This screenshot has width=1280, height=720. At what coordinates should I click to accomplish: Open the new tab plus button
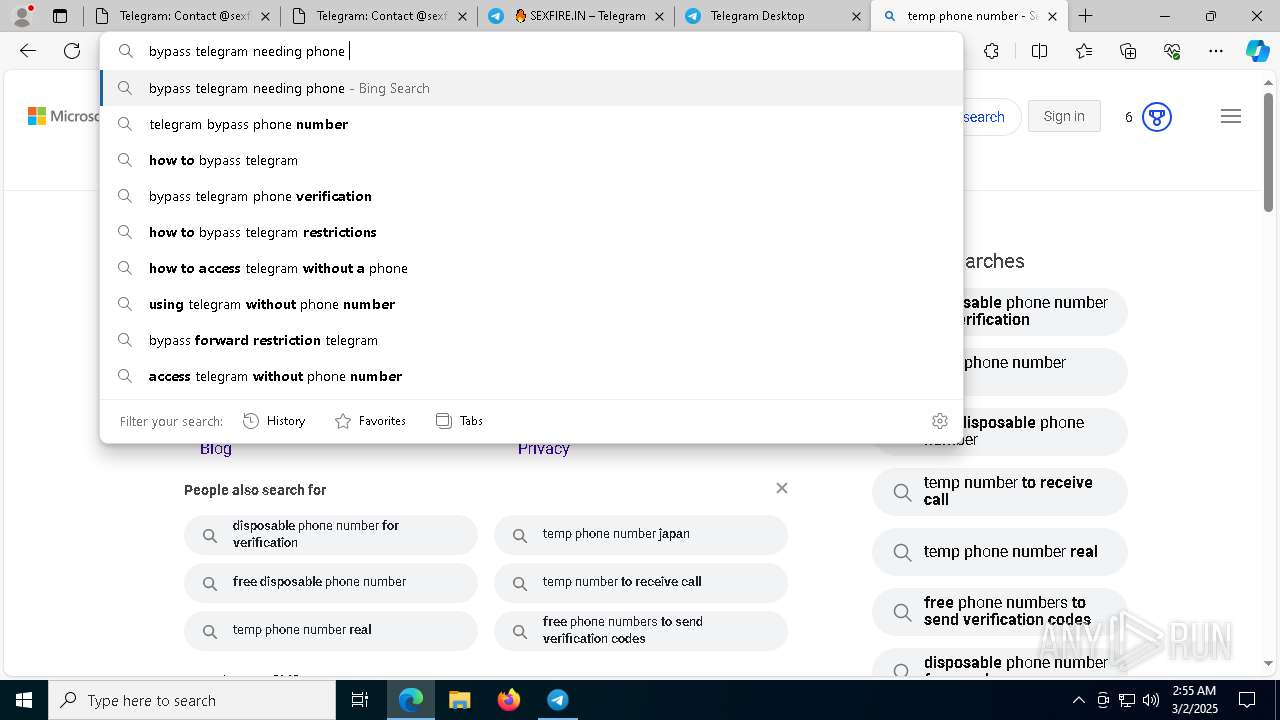pos(1085,16)
